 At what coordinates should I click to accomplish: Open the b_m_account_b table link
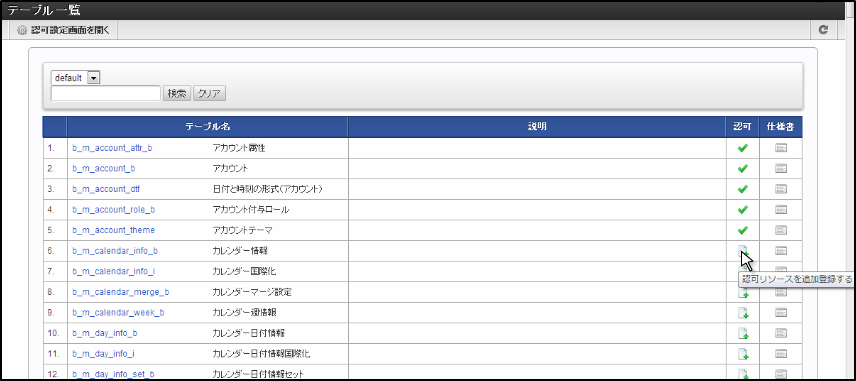pos(104,169)
